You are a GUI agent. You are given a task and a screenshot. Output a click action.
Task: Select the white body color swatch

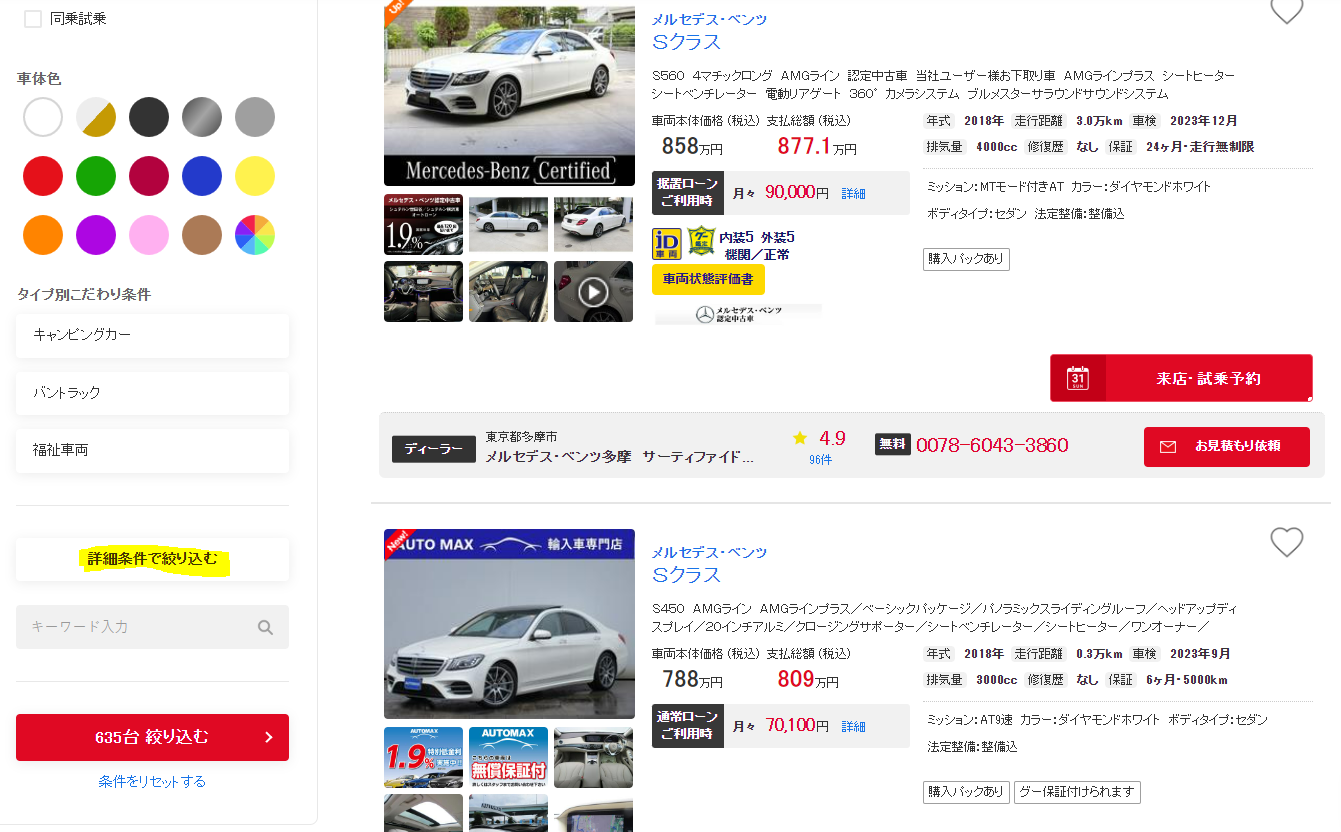pos(43,117)
